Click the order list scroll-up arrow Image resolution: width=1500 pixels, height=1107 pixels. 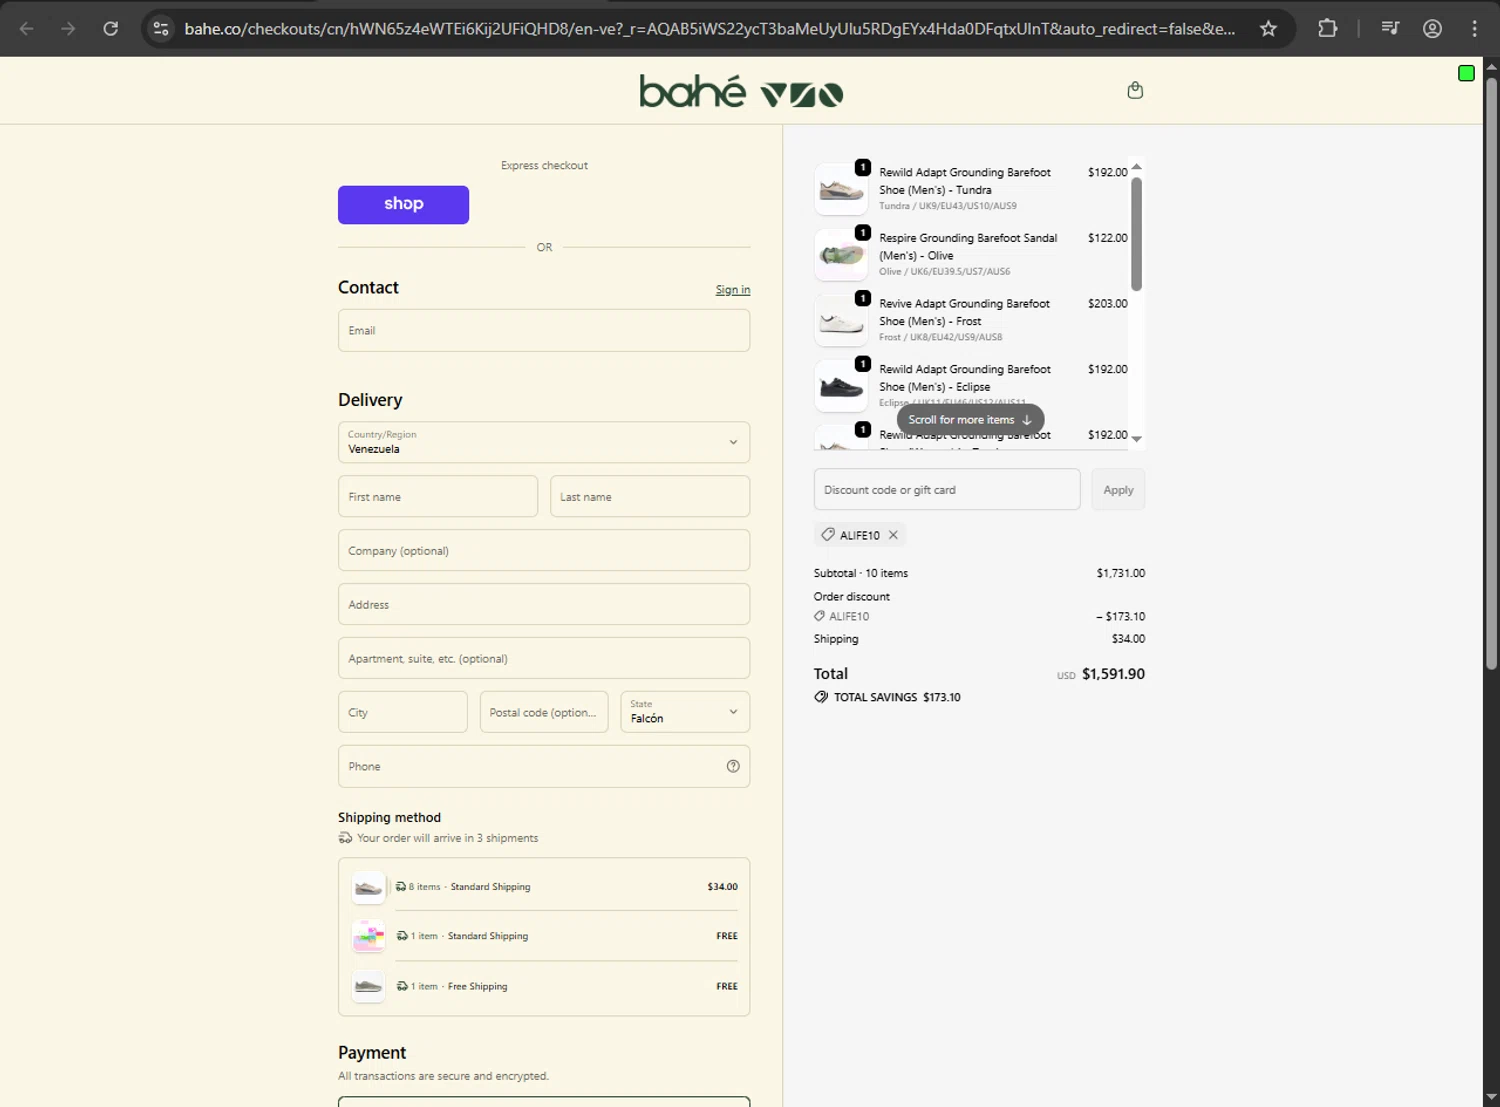[x=1136, y=167]
